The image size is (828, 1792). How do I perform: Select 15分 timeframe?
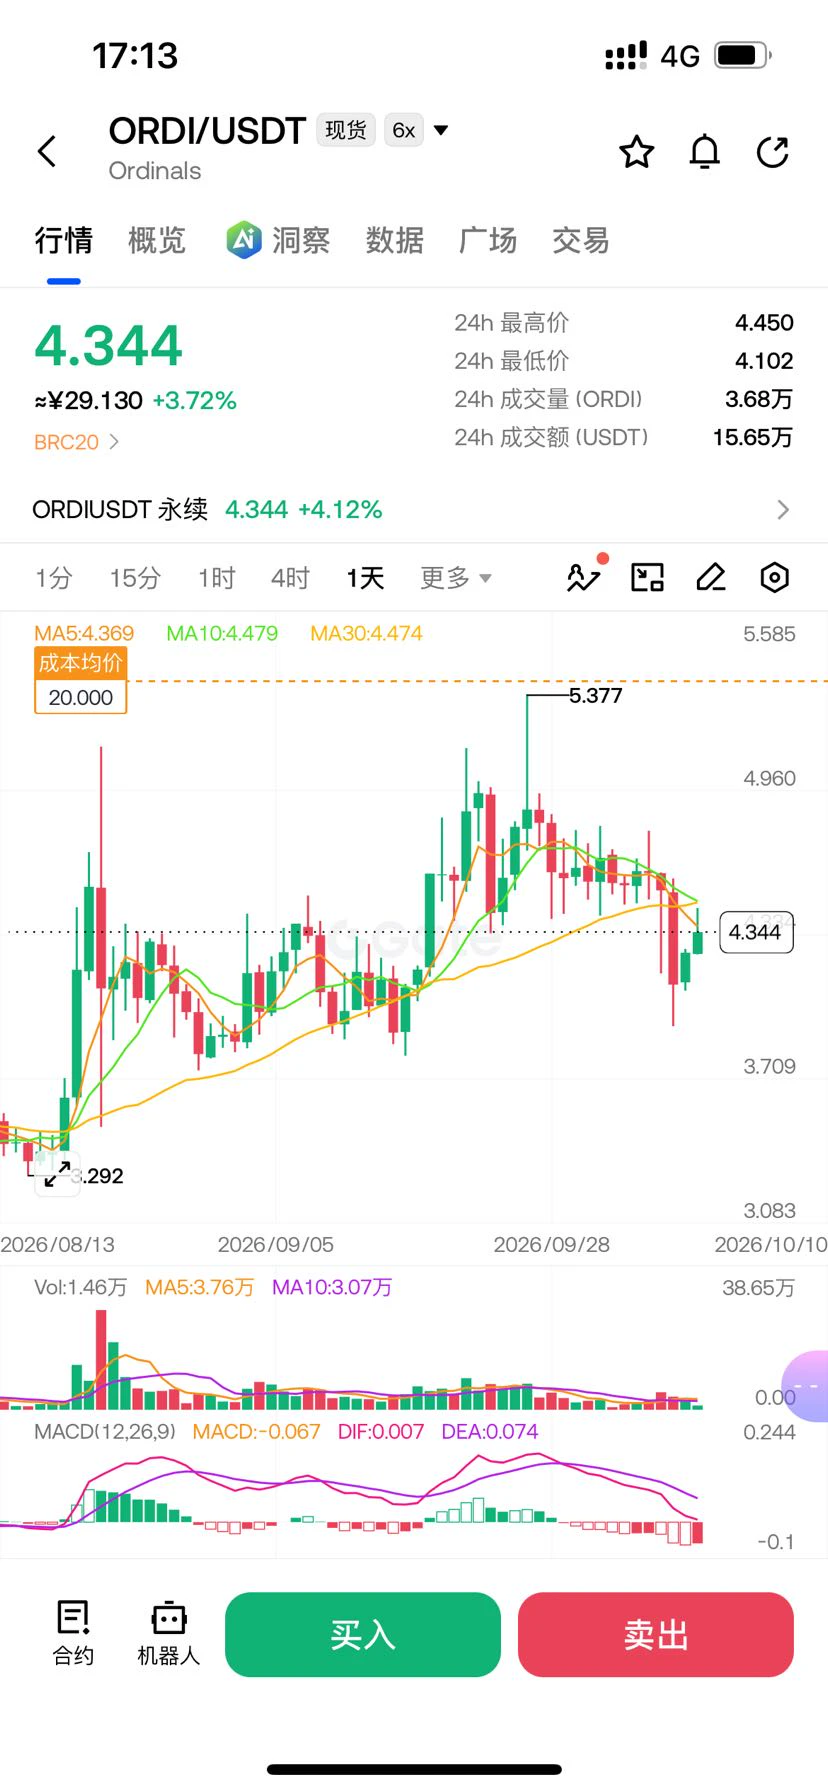click(x=135, y=578)
